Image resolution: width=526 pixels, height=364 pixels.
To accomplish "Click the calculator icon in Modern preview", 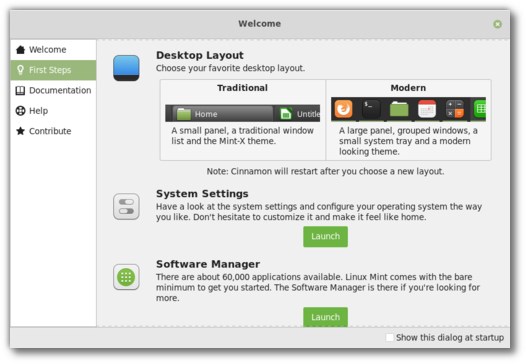I will pos(455,109).
